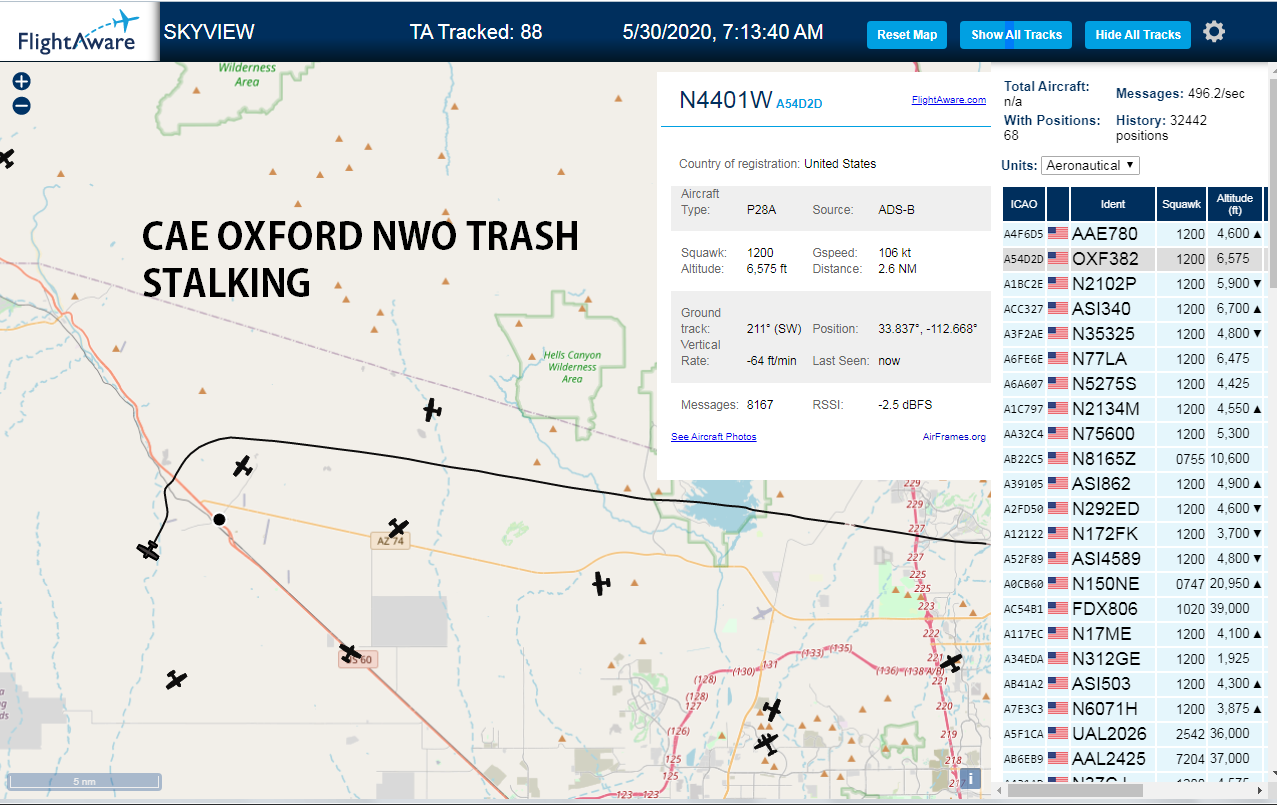Image resolution: width=1277 pixels, height=805 pixels.
Task: Sort table by Ident column header
Action: point(1113,204)
